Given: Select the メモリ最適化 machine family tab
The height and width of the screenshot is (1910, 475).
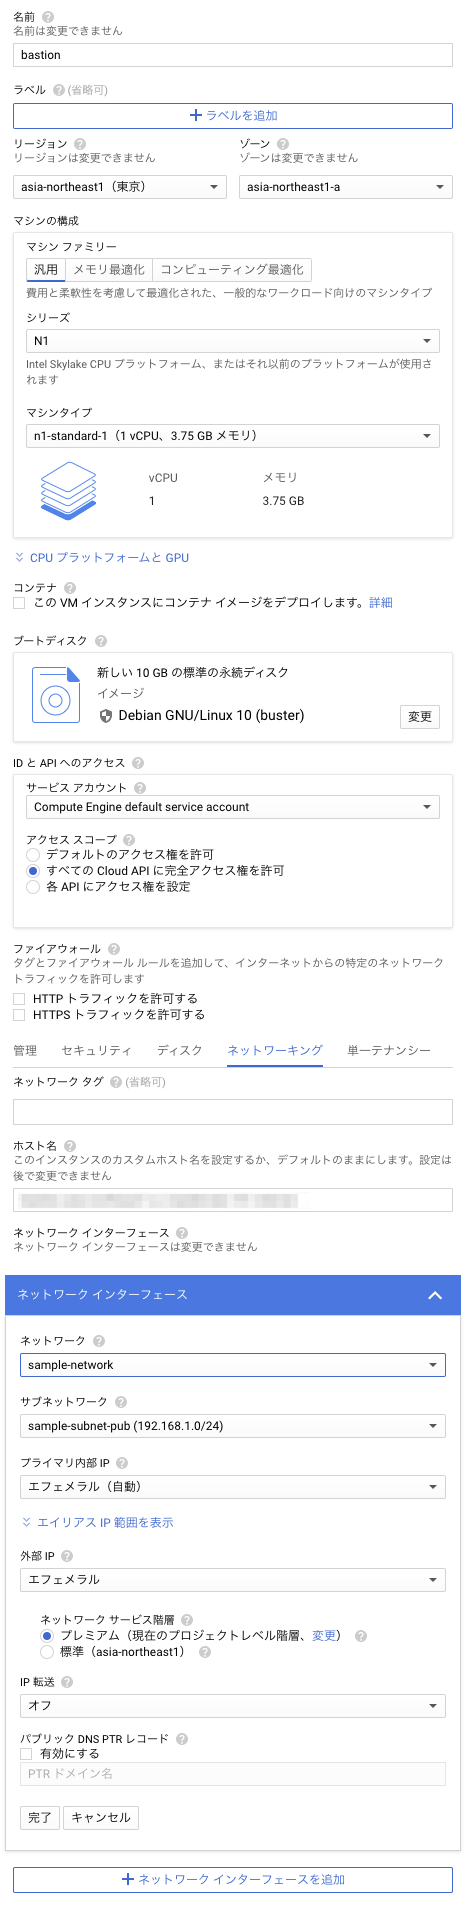Looking at the screenshot, I should [x=109, y=270].
